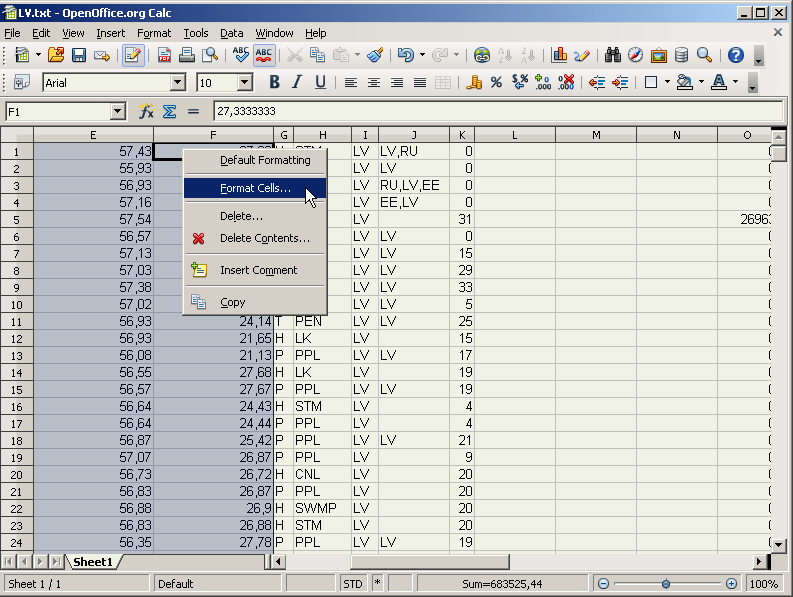Open the Function Wizard icon
This screenshot has height=597, width=793.
(146, 111)
